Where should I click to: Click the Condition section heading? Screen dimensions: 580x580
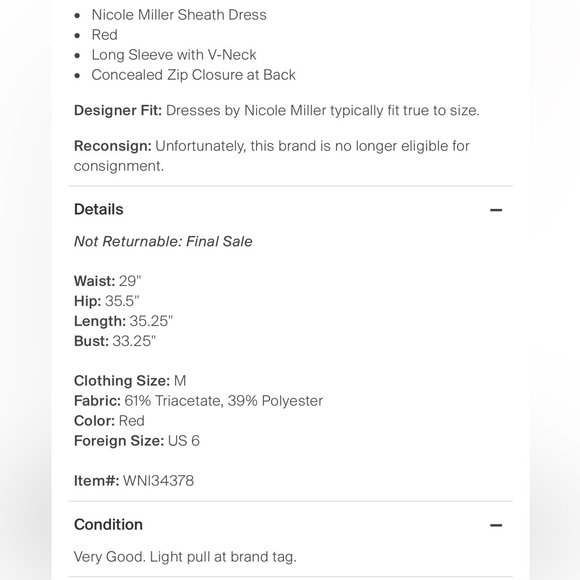tap(108, 525)
